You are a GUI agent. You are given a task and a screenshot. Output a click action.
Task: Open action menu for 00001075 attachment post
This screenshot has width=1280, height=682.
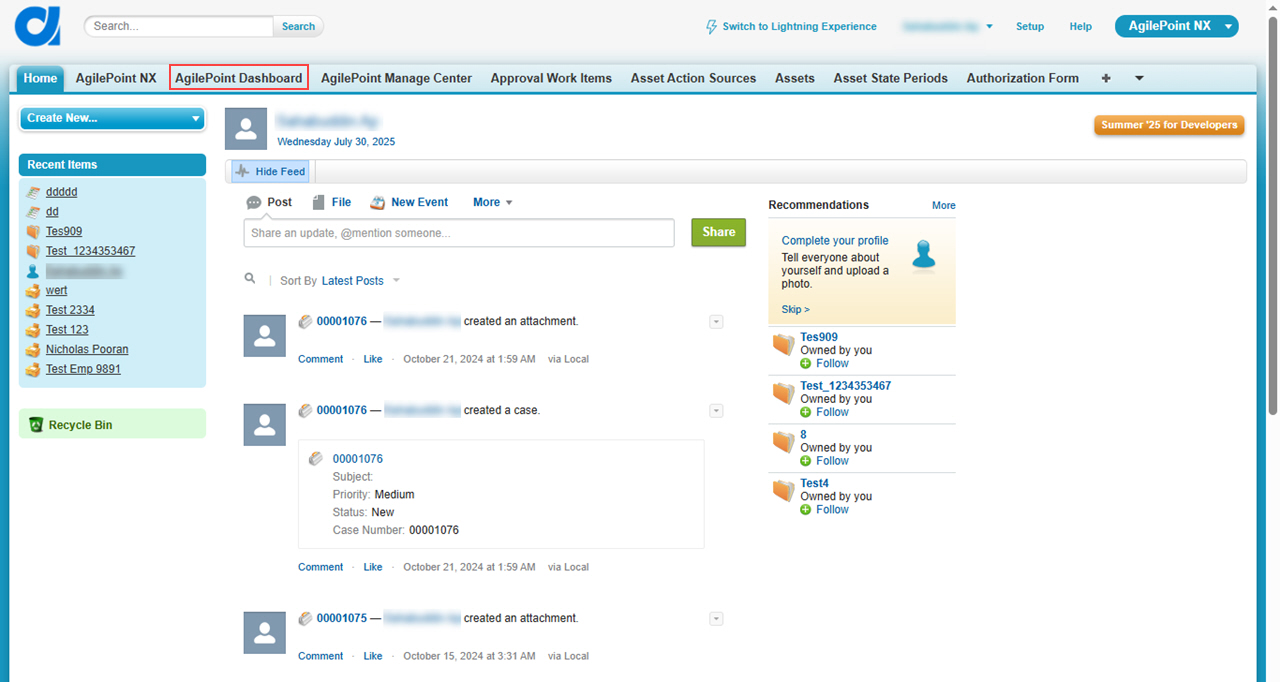click(x=716, y=619)
